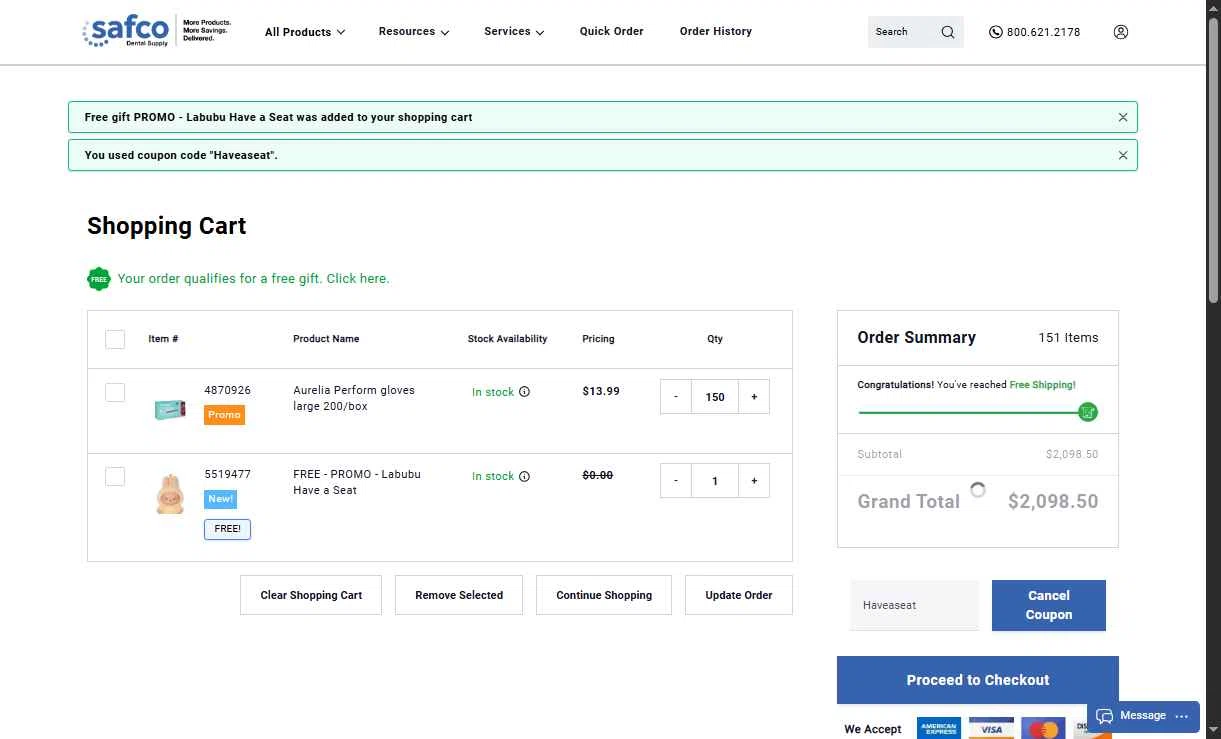Click the Visa card icon
The image size is (1221, 739).
tap(991, 729)
